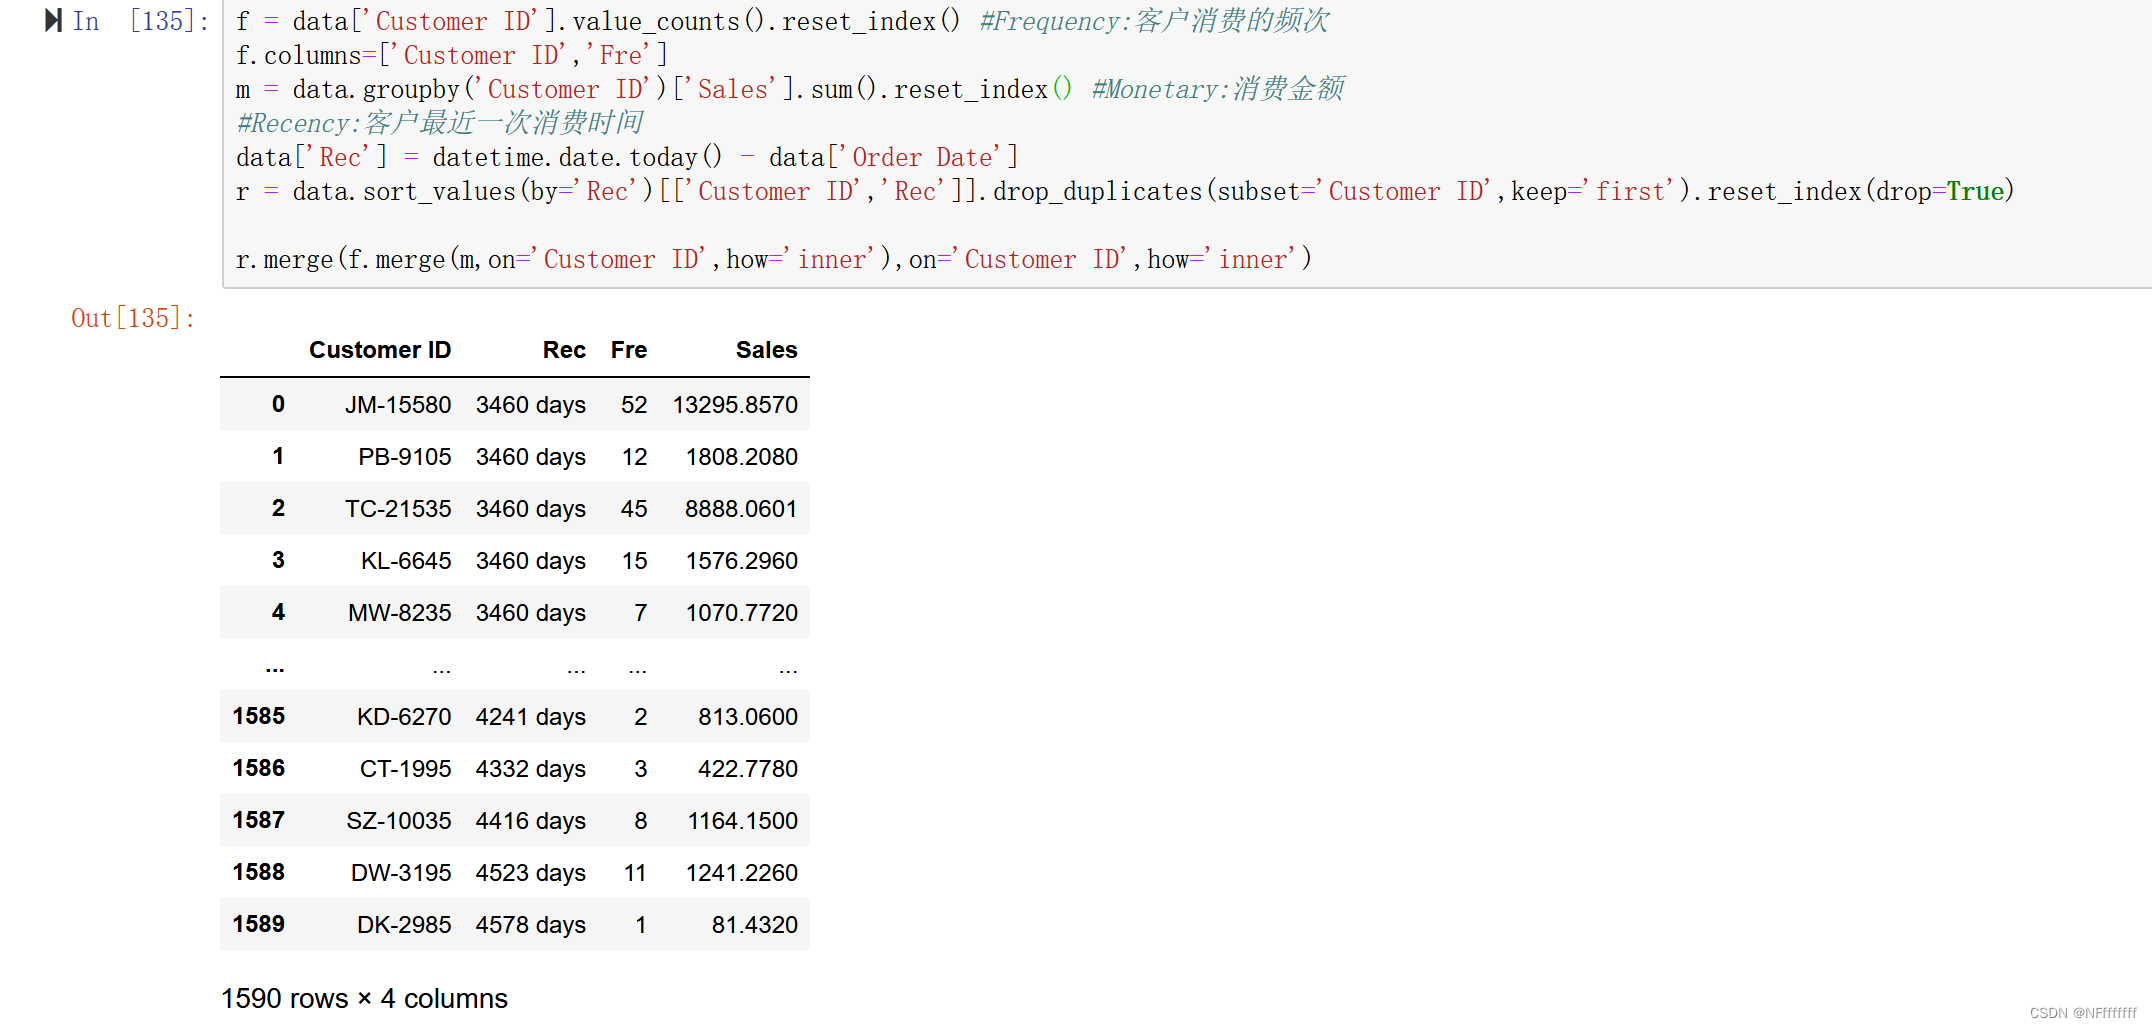This screenshot has width=2152, height=1028.
Task: Click the #Recency comment line in the code
Action: pyautogui.click(x=439, y=123)
